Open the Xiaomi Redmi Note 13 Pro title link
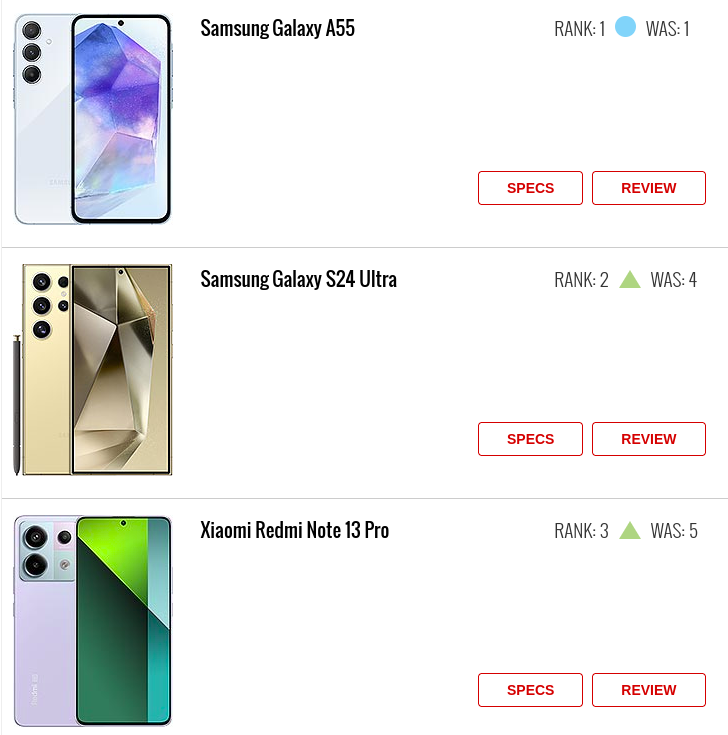The height and width of the screenshot is (735, 728). coord(295,530)
